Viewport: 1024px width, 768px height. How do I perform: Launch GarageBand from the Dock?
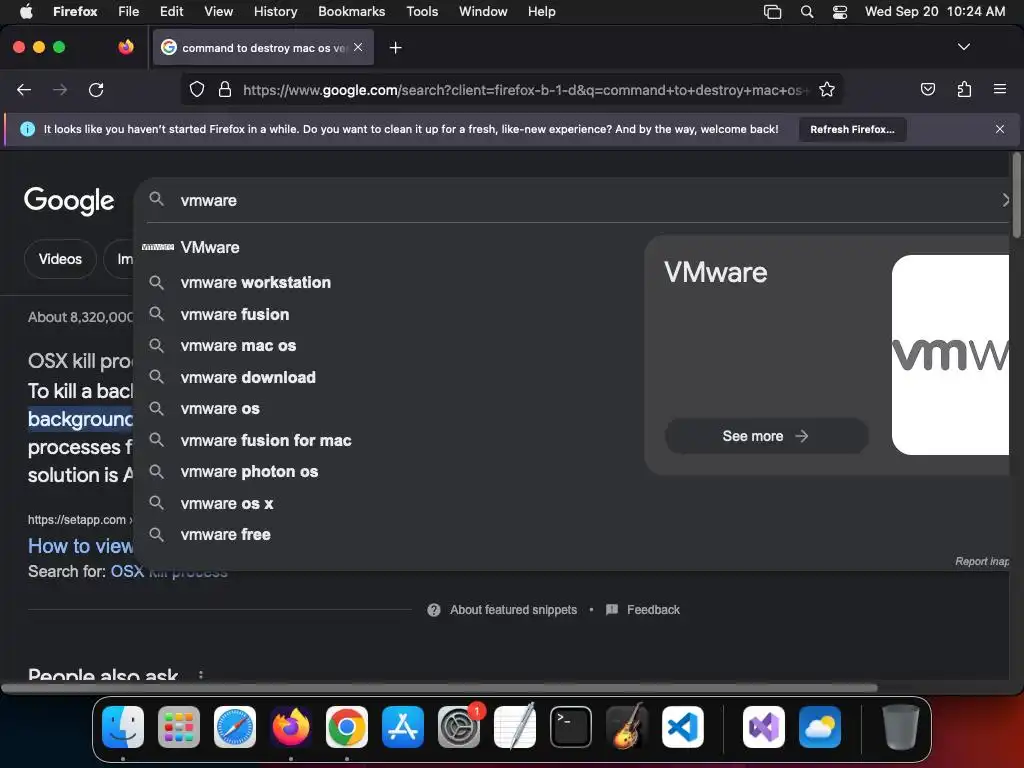pos(627,727)
